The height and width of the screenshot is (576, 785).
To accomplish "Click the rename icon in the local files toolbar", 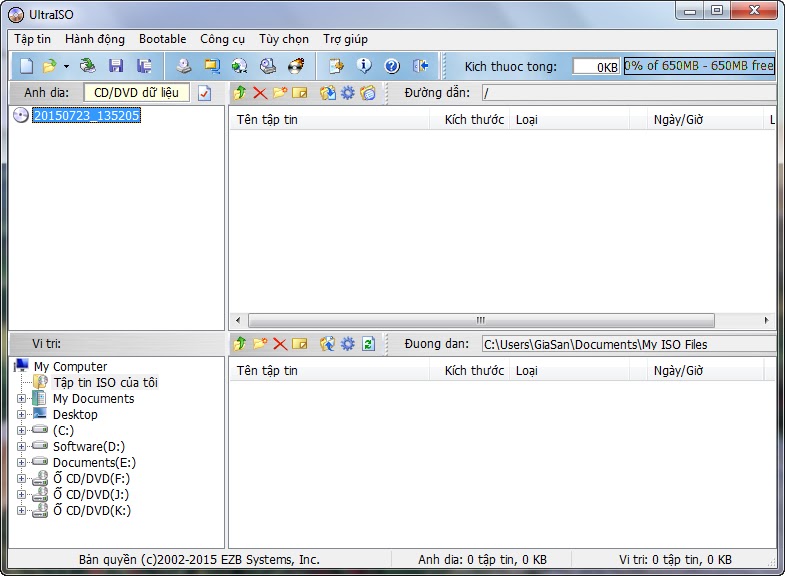I will coord(300,344).
